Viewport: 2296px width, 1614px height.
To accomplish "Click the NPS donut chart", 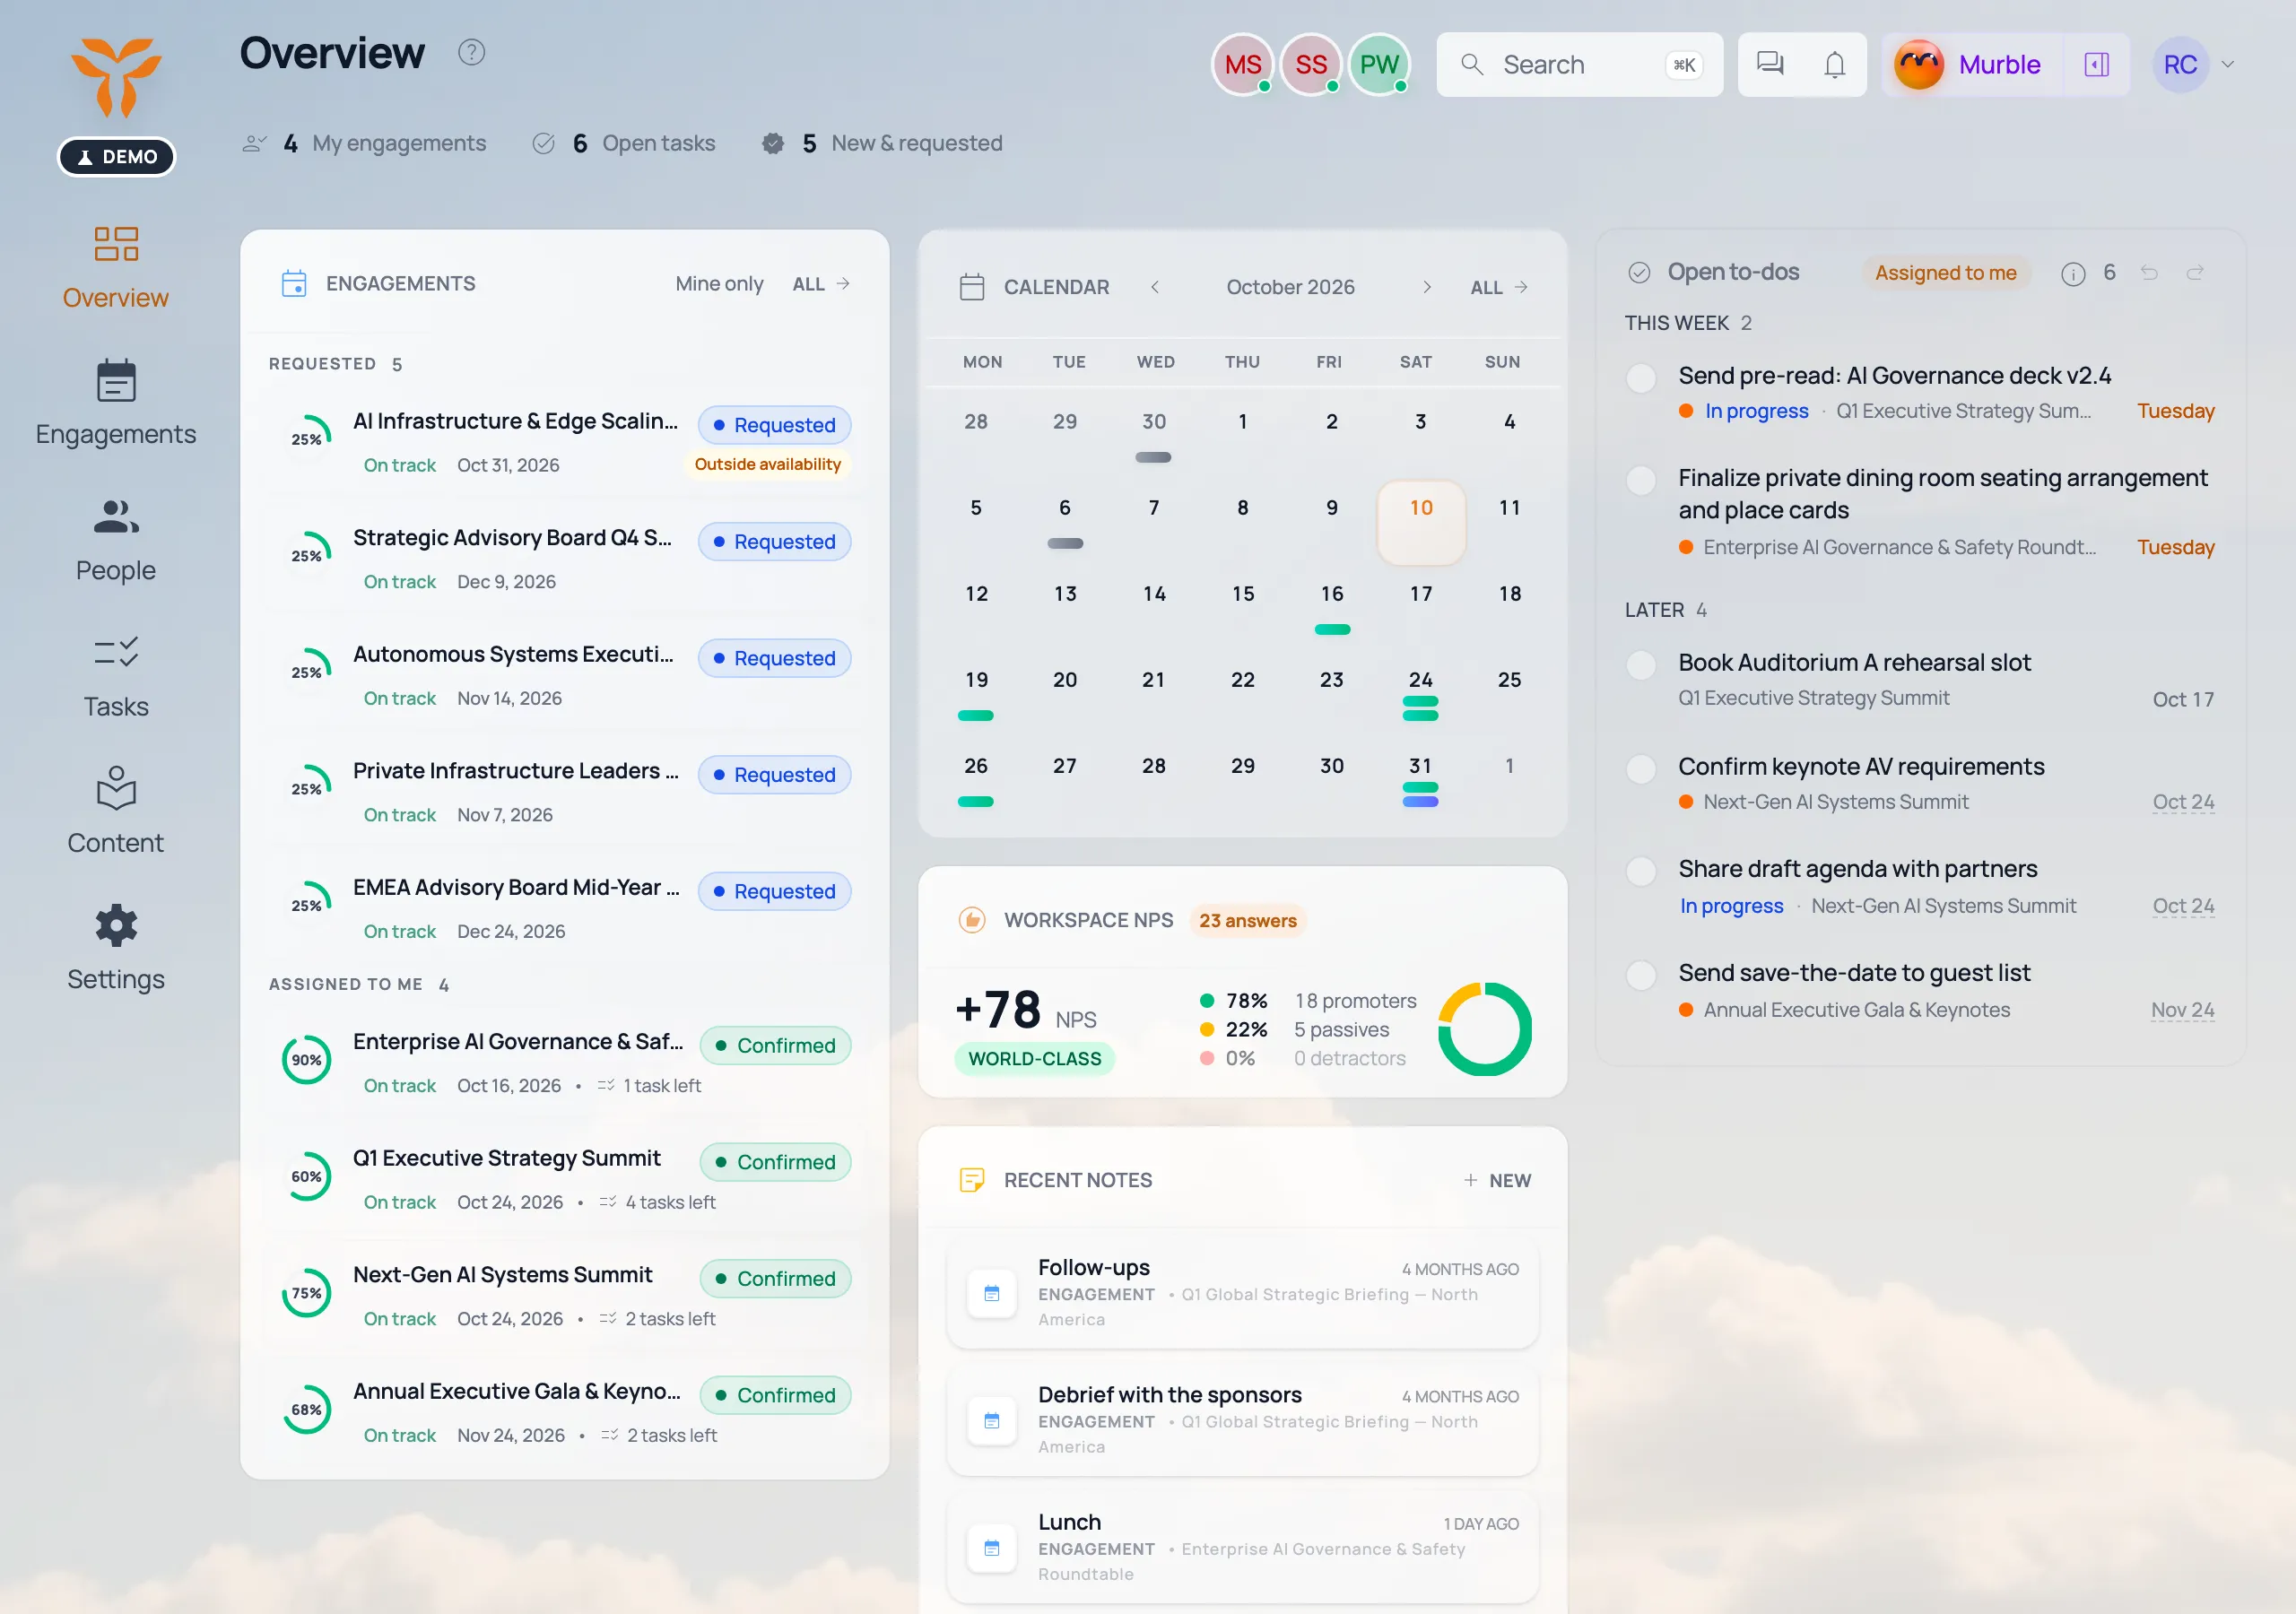I will point(1484,1029).
